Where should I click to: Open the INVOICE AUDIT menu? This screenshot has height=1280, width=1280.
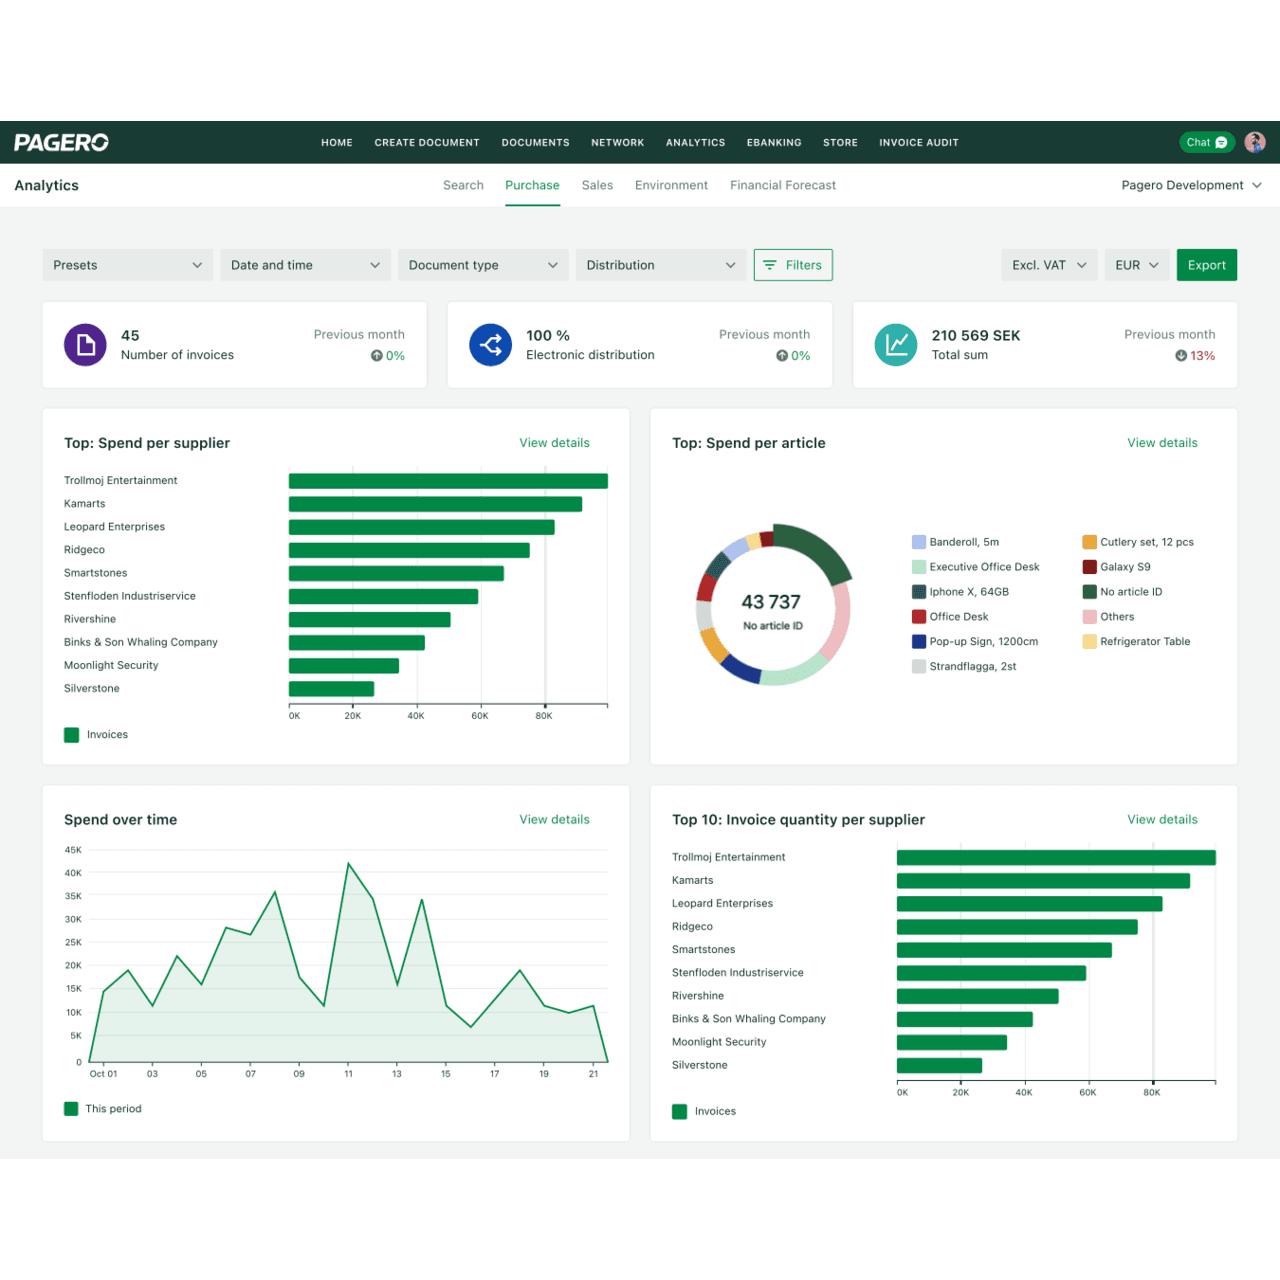coord(919,143)
